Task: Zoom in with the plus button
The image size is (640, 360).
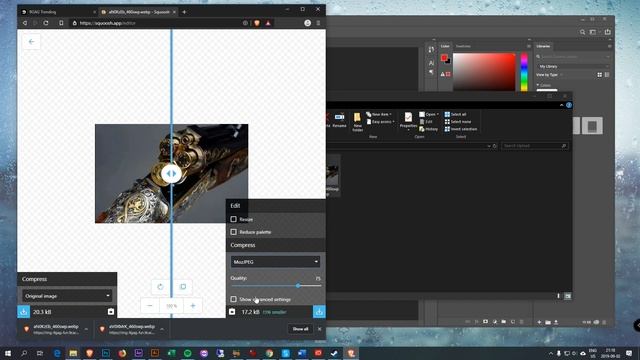Action: pyautogui.click(x=193, y=305)
